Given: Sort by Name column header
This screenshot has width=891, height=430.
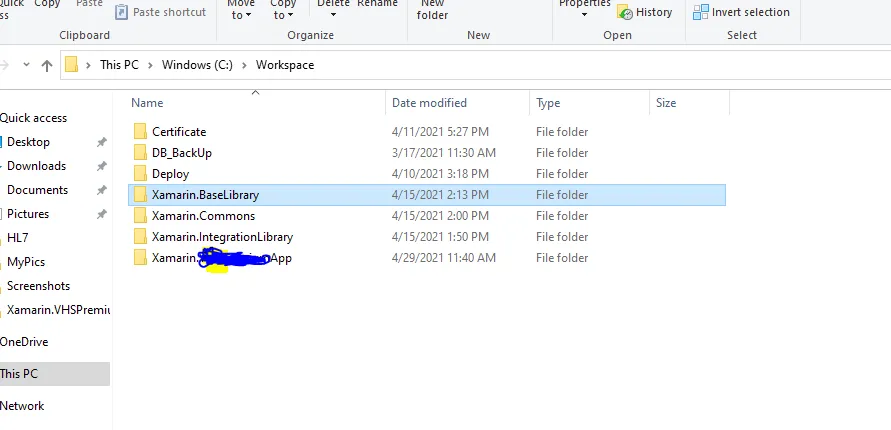Looking at the screenshot, I should [x=147, y=103].
